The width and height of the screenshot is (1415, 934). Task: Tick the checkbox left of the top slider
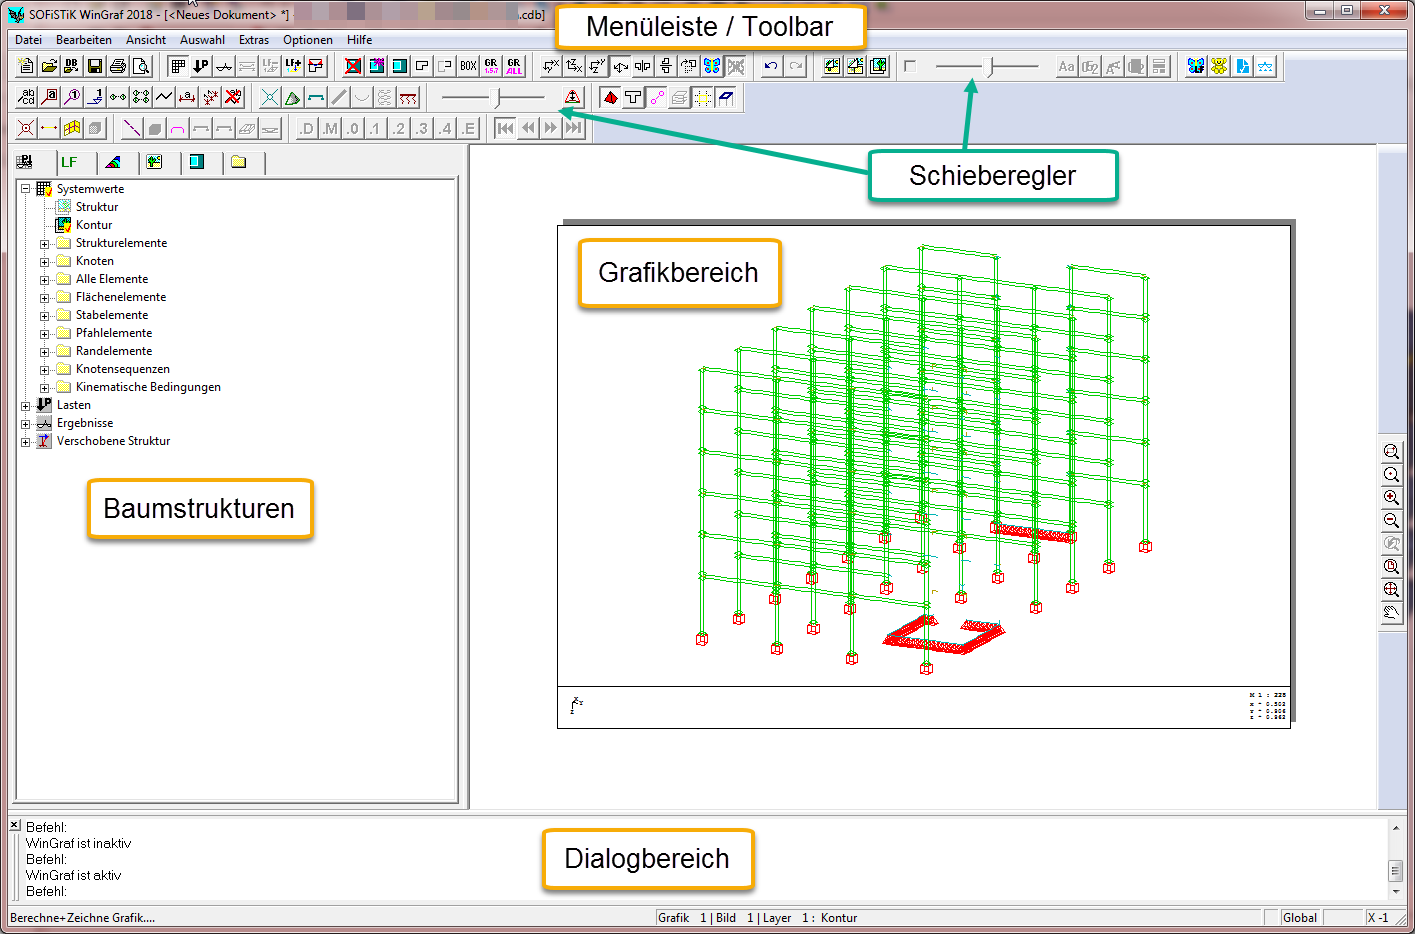coord(910,66)
